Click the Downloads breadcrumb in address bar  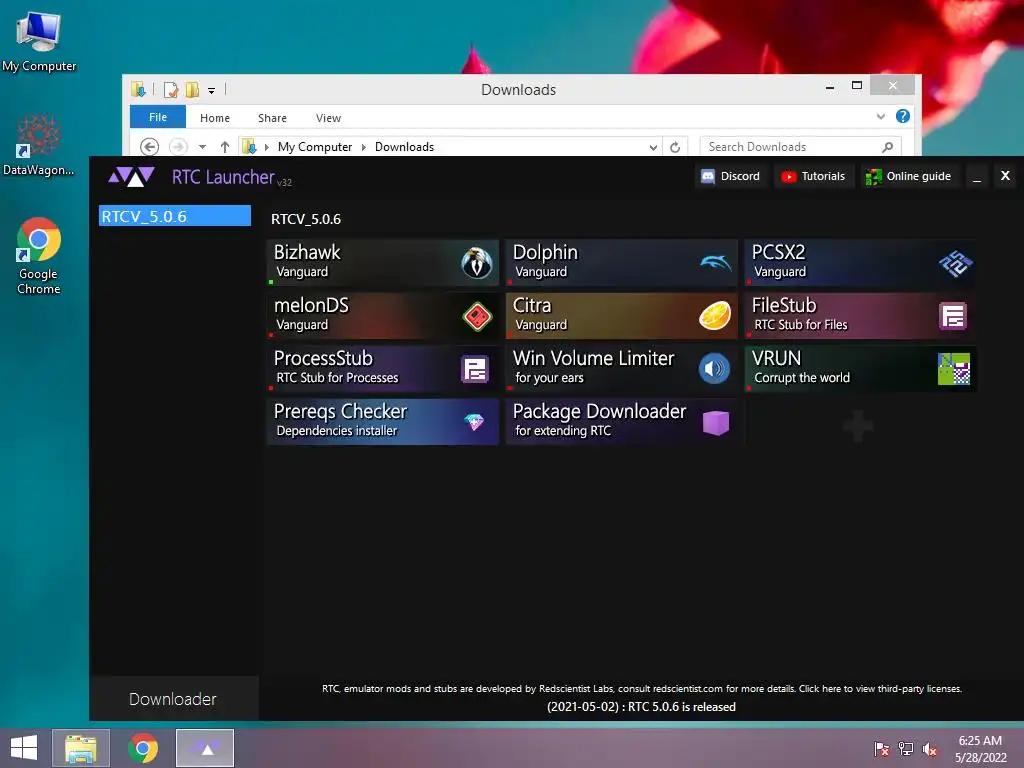404,147
